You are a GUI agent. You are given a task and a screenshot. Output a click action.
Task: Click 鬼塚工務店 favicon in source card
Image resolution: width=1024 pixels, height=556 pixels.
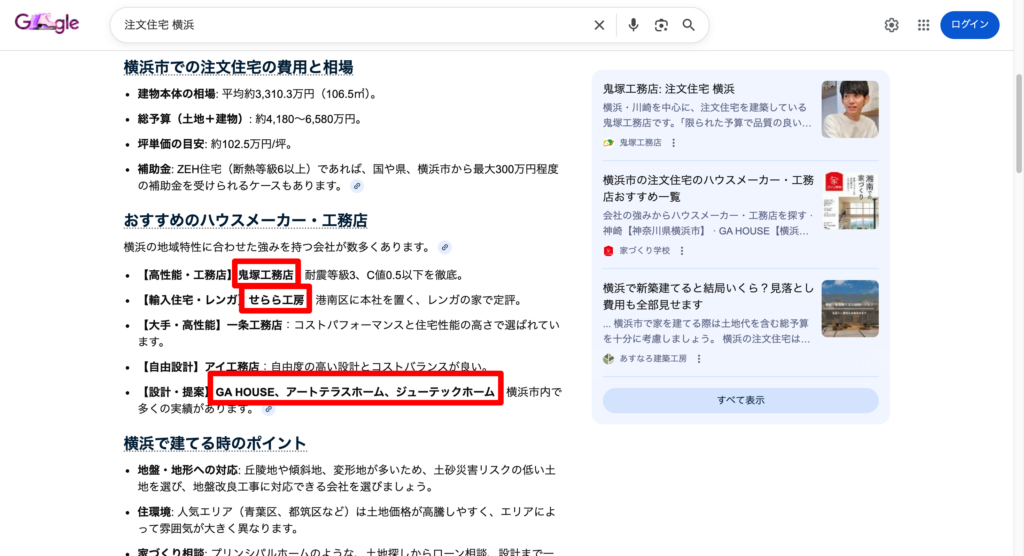pyautogui.click(x=608, y=142)
